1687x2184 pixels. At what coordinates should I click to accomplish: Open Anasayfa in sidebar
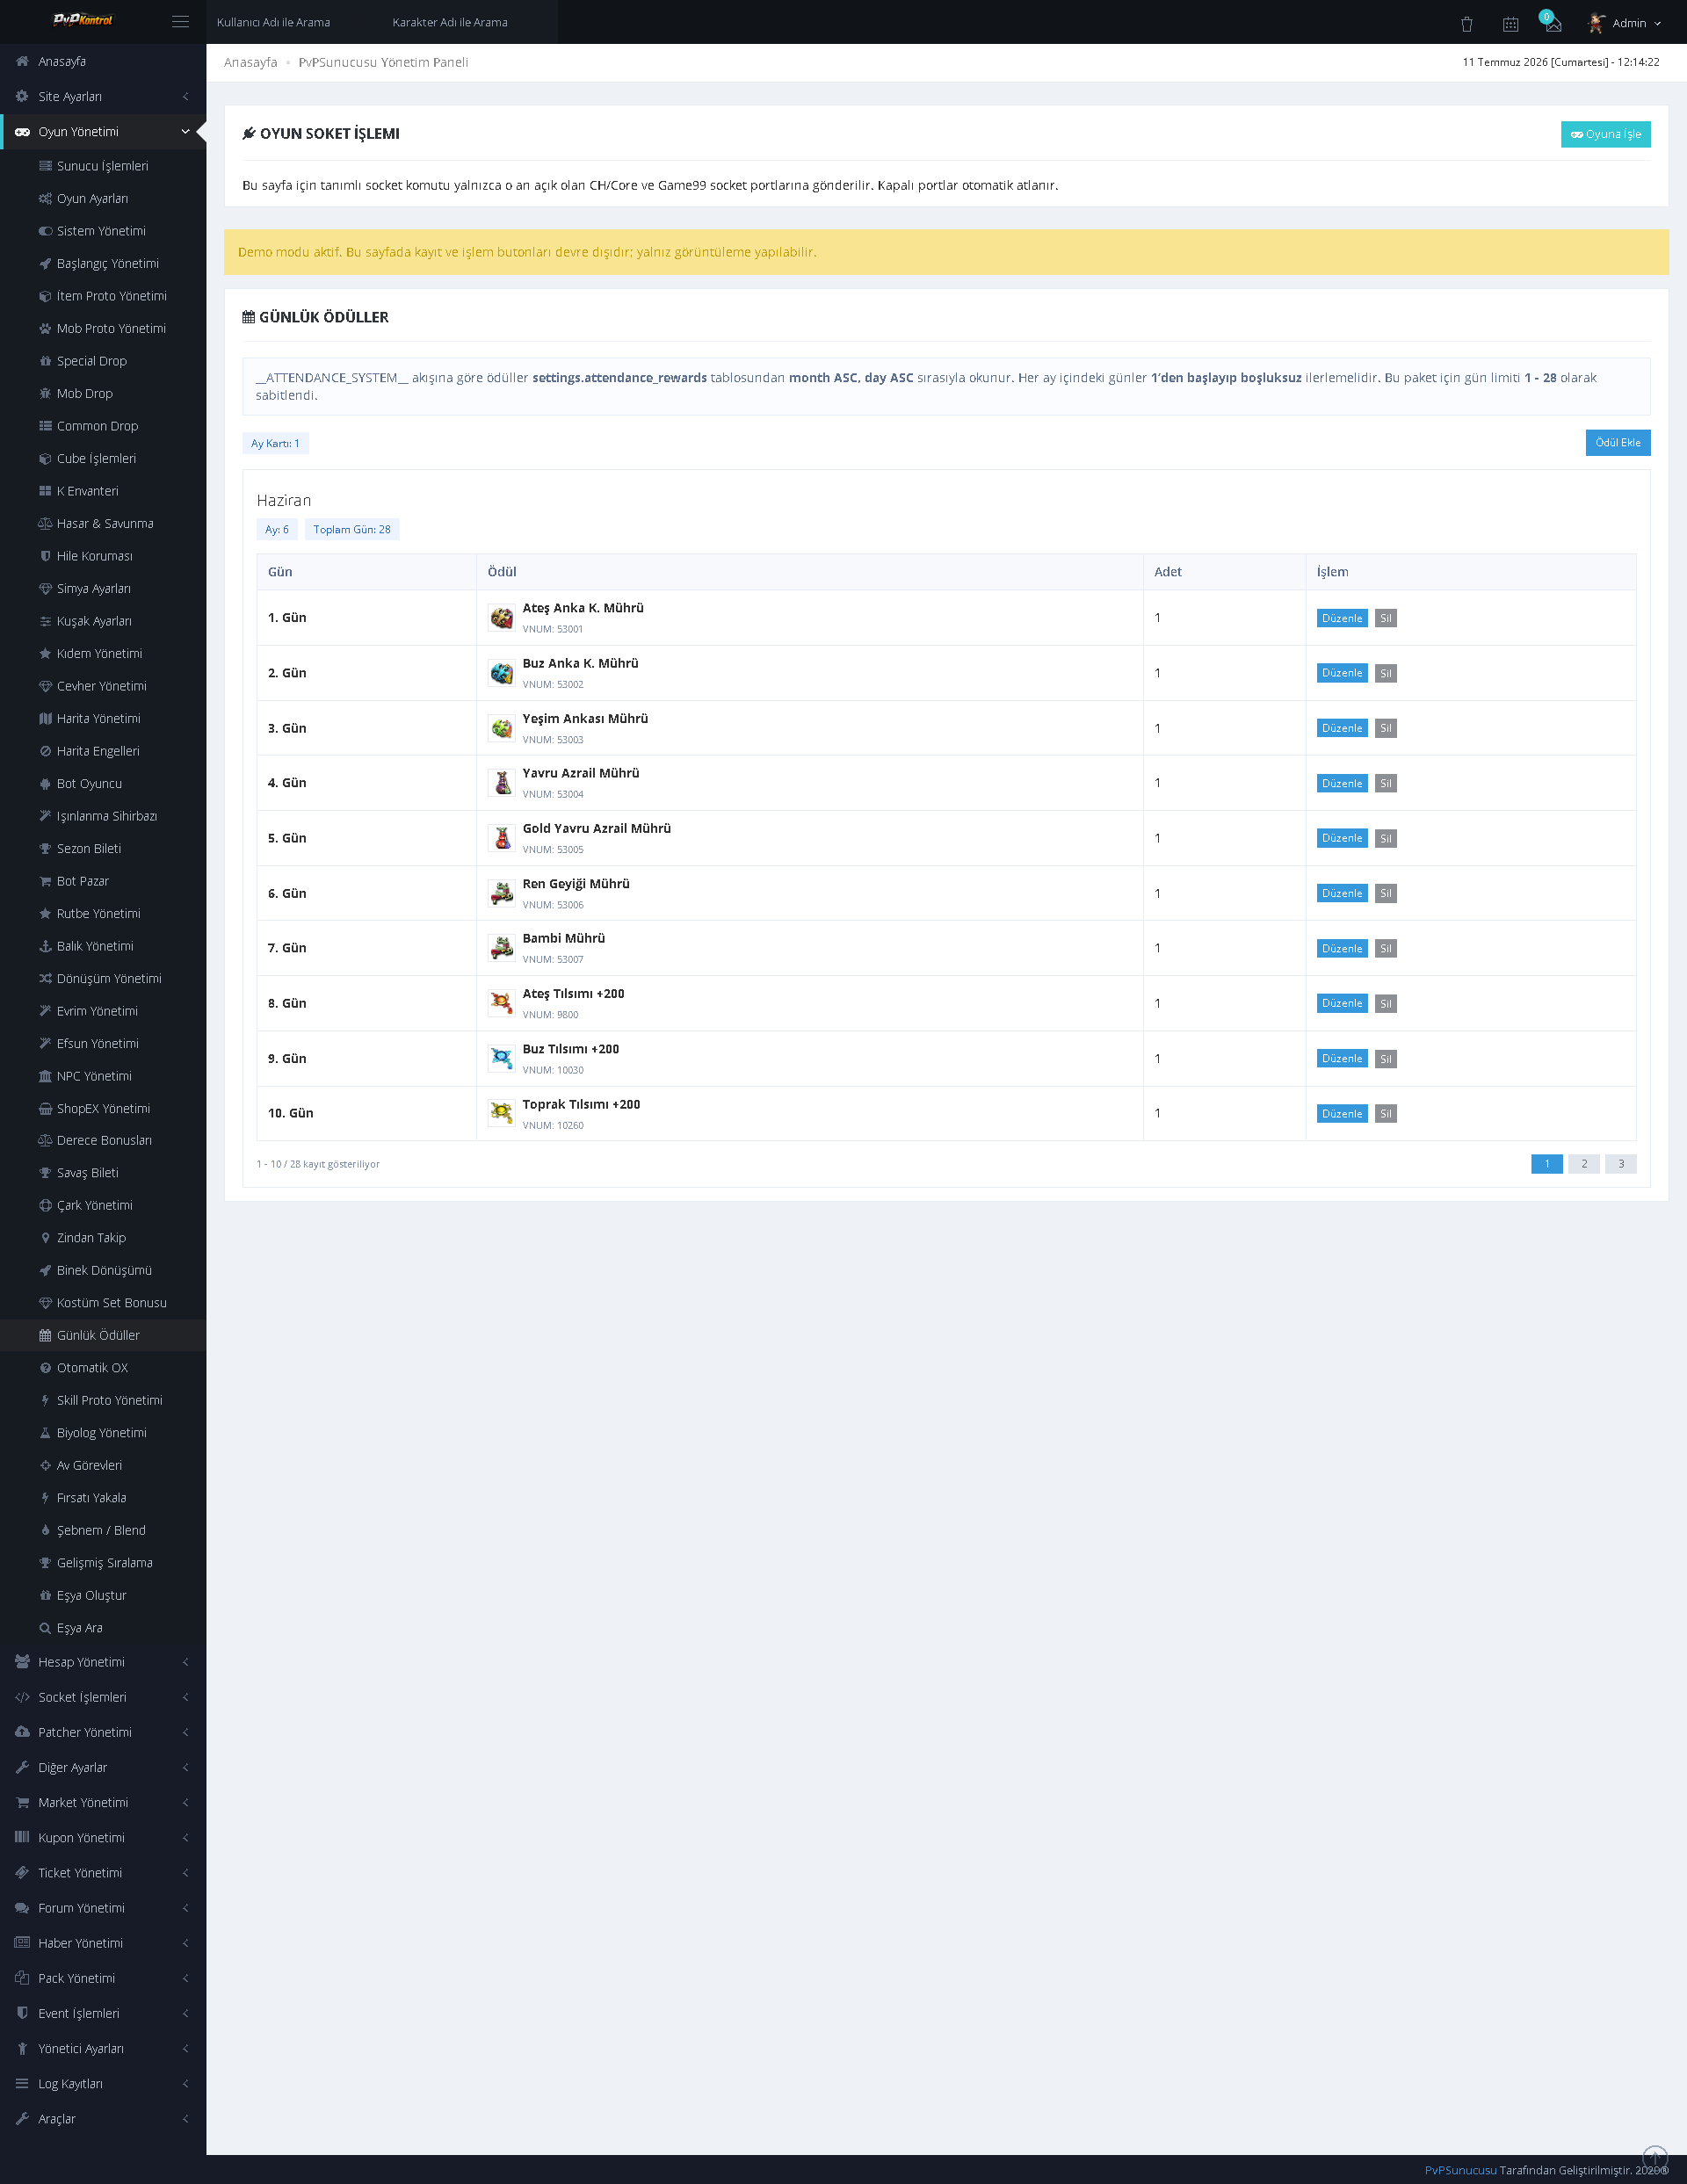pyautogui.click(x=103, y=61)
